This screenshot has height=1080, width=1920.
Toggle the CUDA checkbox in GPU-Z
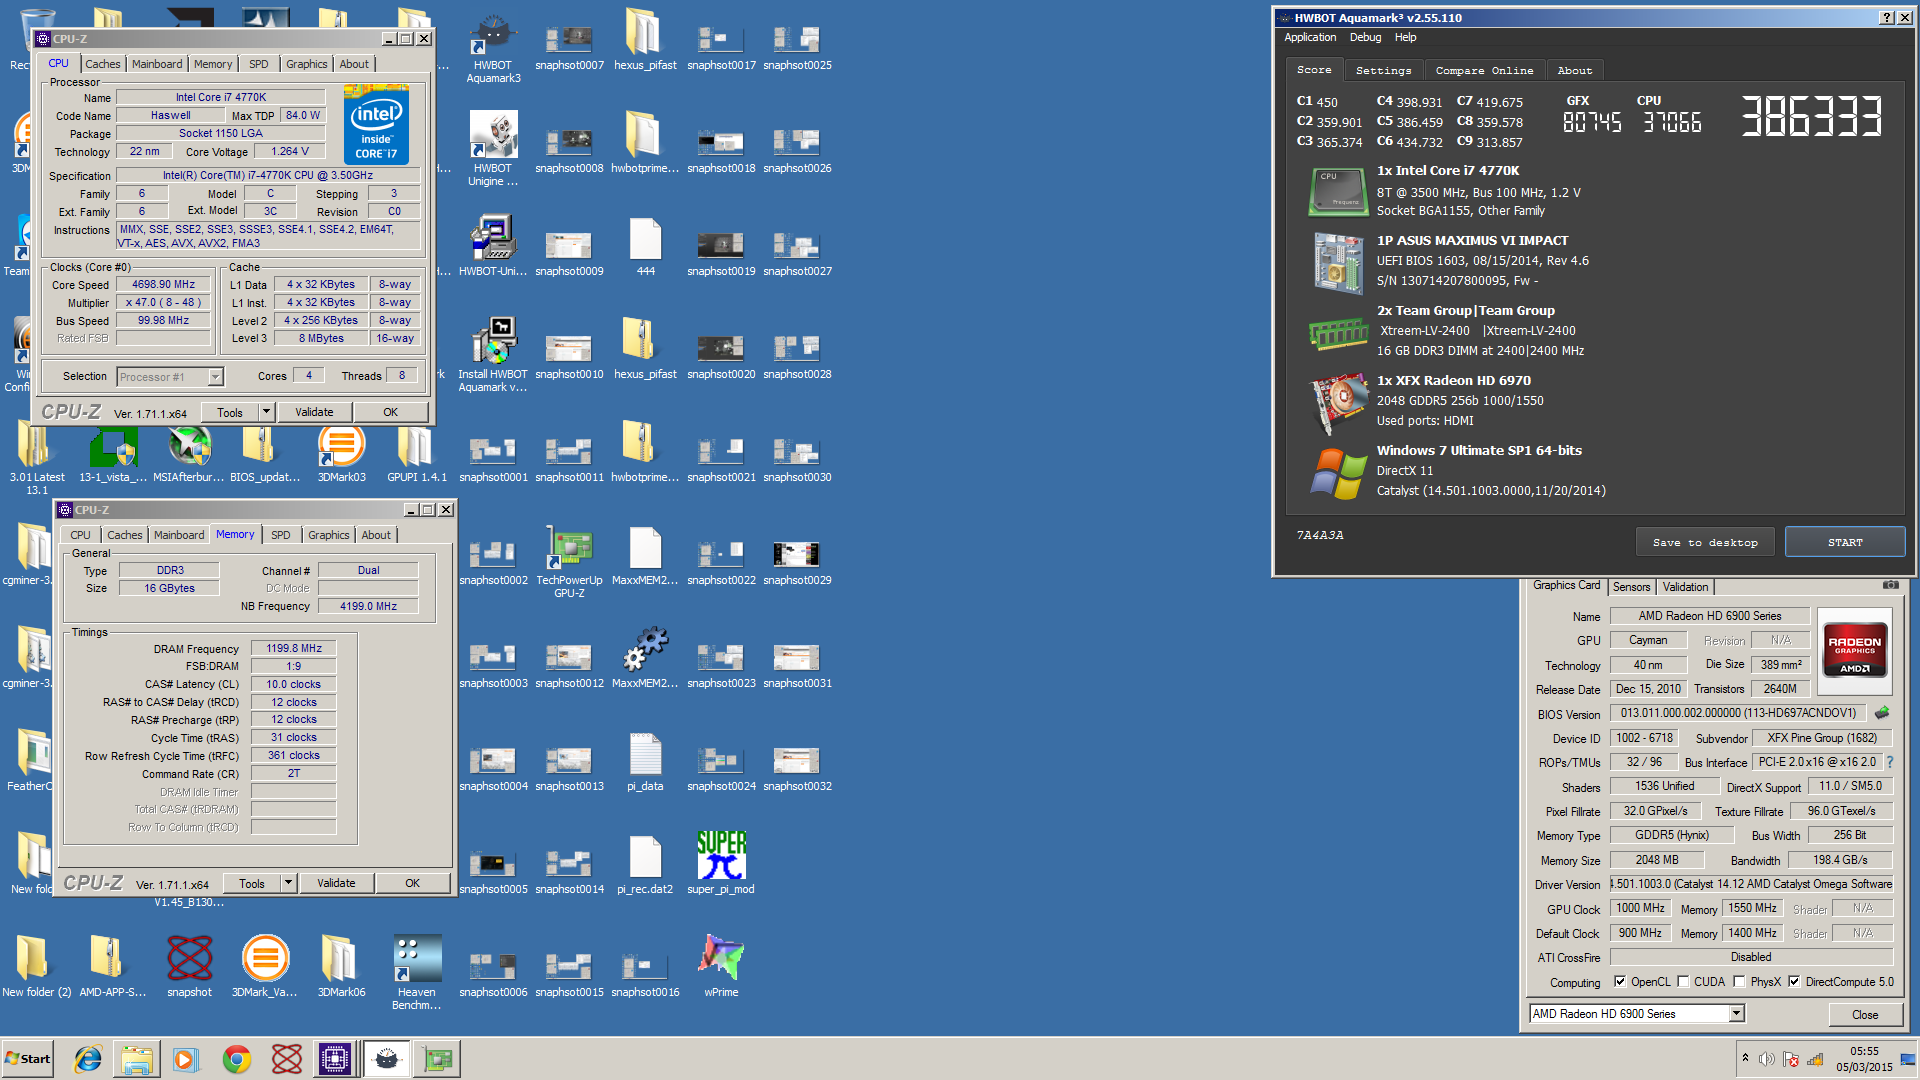(1683, 982)
